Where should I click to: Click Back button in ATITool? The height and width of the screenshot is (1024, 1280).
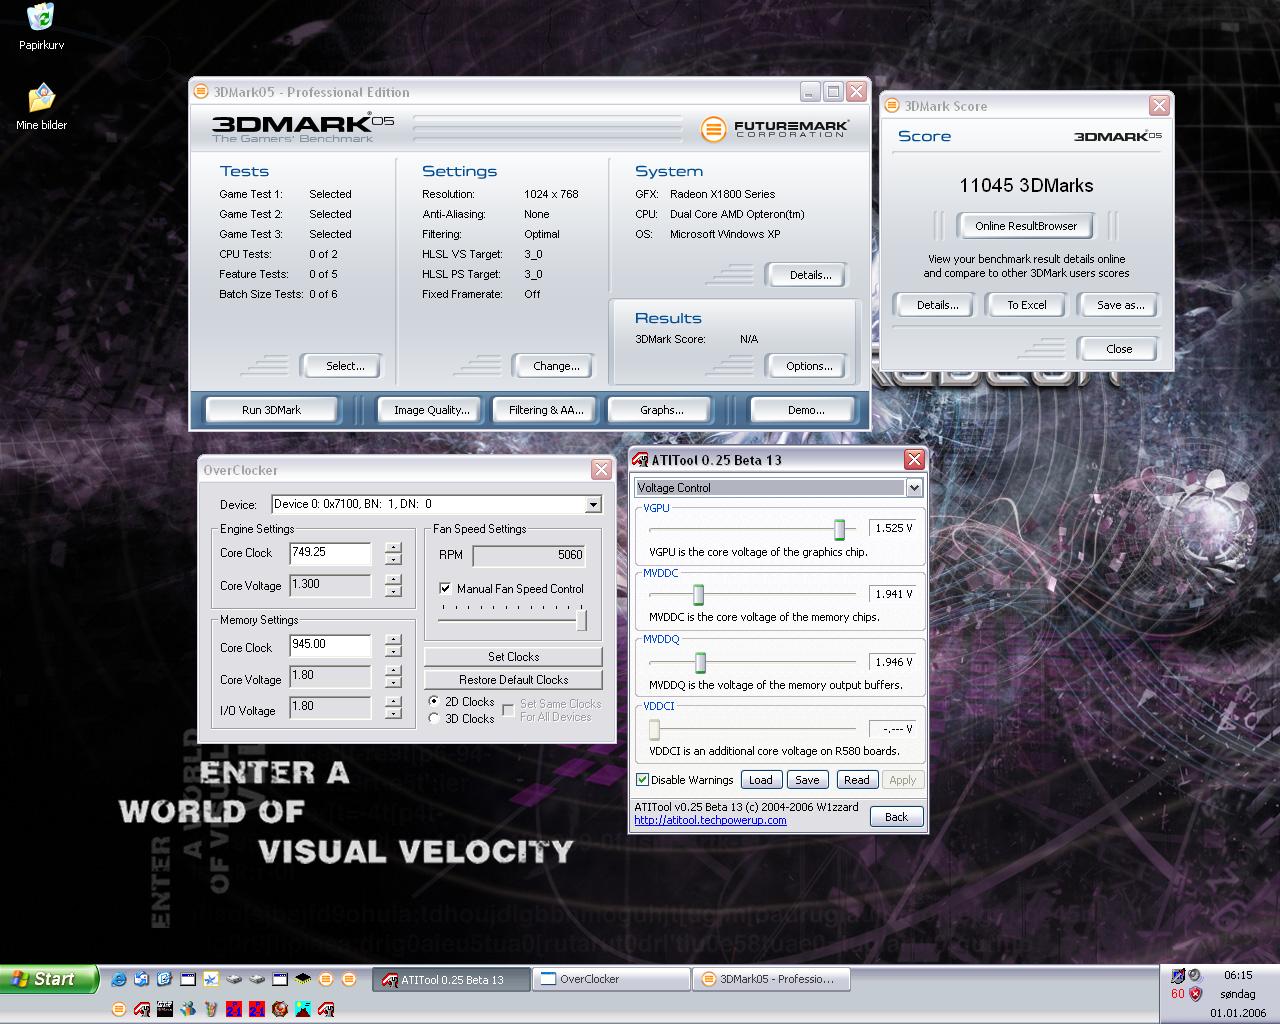(896, 817)
